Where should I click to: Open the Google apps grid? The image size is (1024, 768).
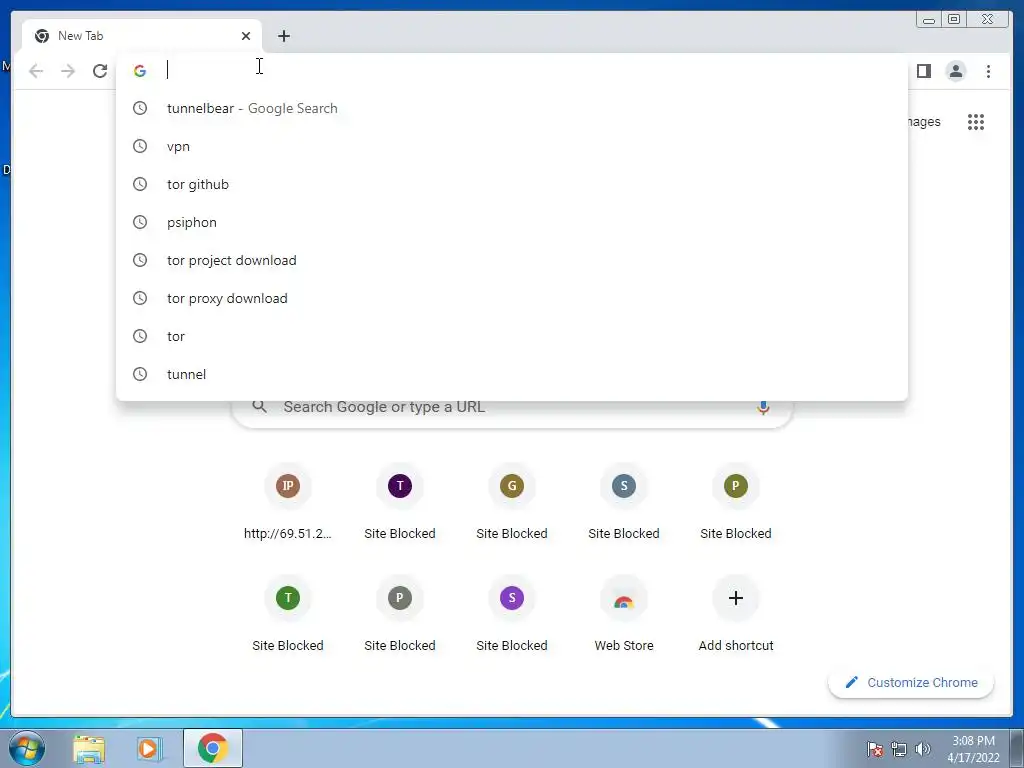(976, 121)
